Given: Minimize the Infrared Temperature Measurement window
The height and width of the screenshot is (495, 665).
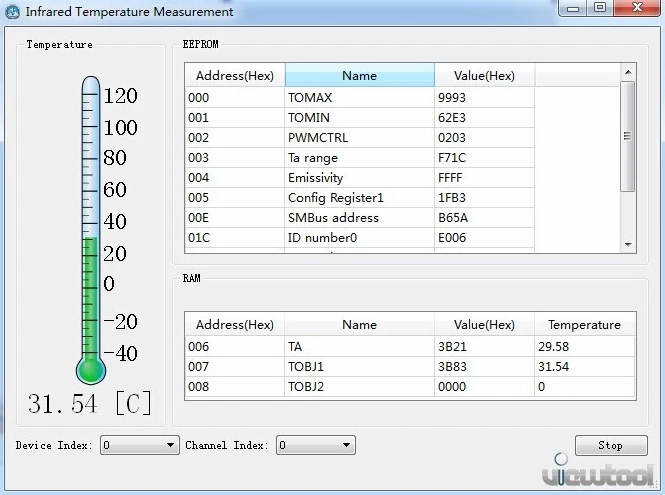Looking at the screenshot, I should [x=573, y=8].
